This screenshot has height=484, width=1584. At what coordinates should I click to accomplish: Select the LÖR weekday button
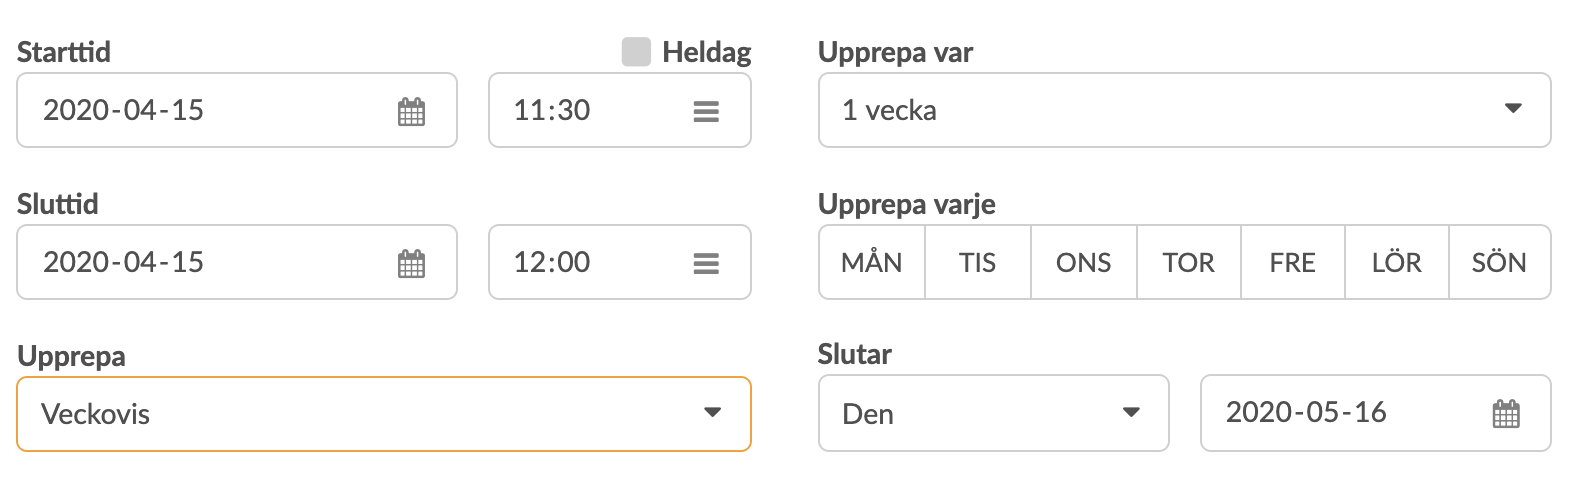tap(1397, 262)
